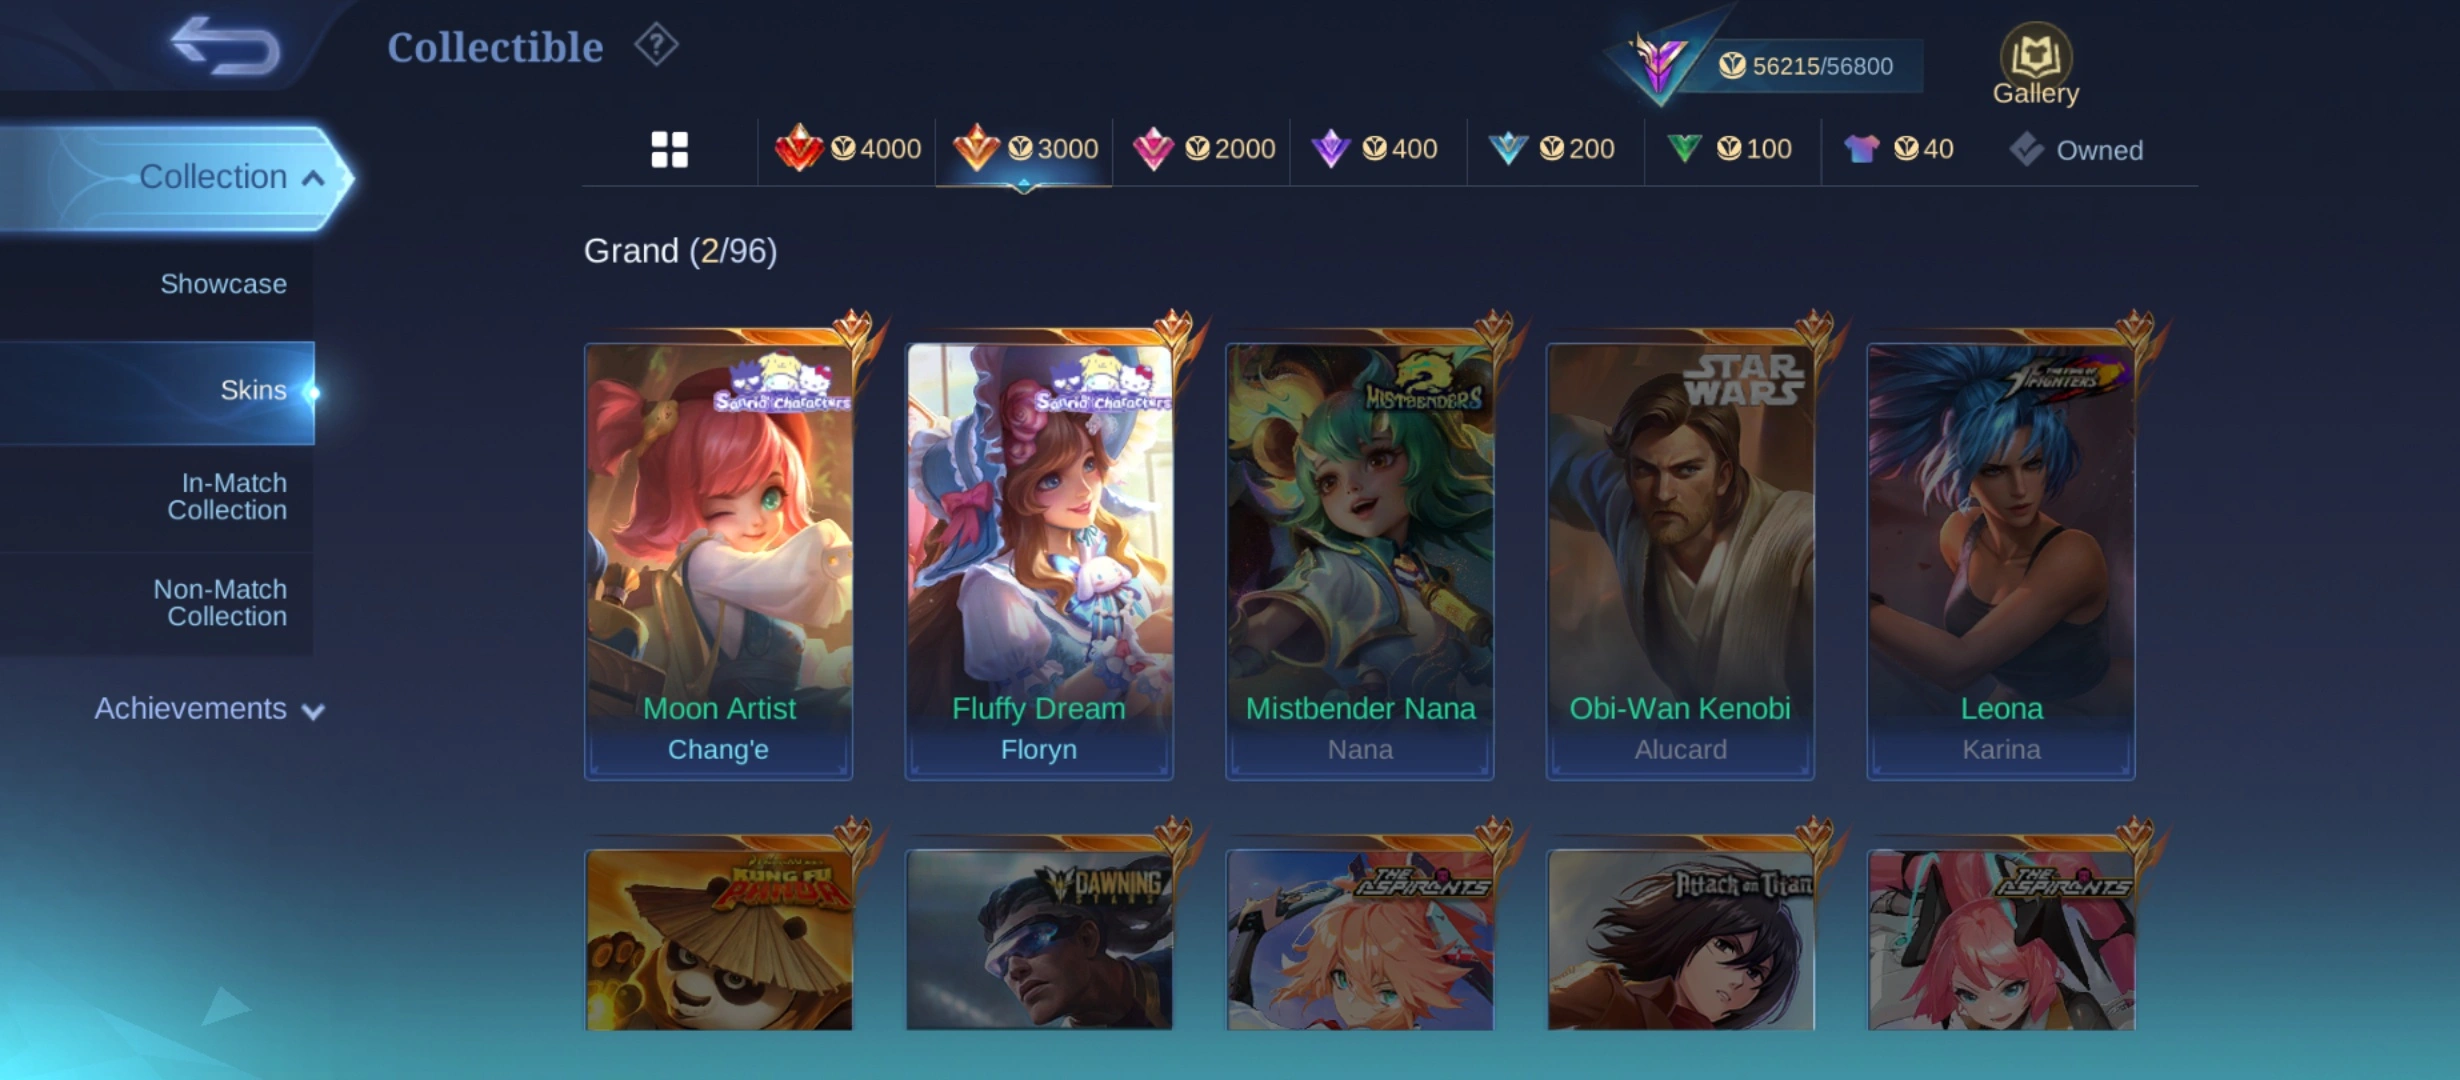Open Non-Match Collection menu item
Image resolution: width=2460 pixels, height=1080 pixels.
(x=220, y=603)
